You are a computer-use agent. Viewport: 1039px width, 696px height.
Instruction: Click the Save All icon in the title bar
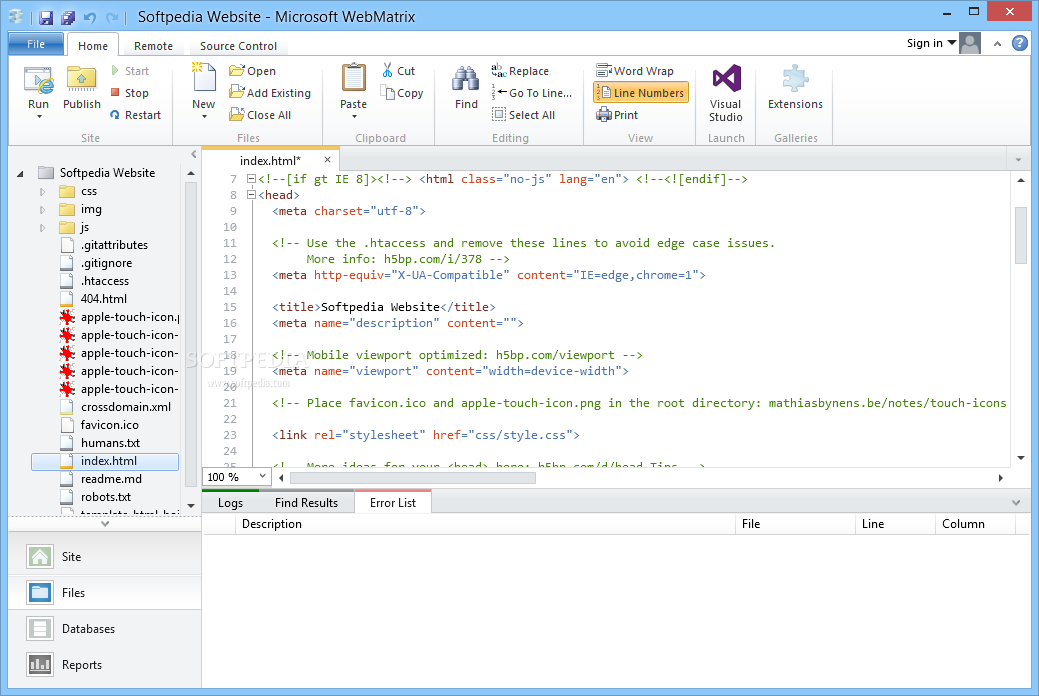[68, 17]
